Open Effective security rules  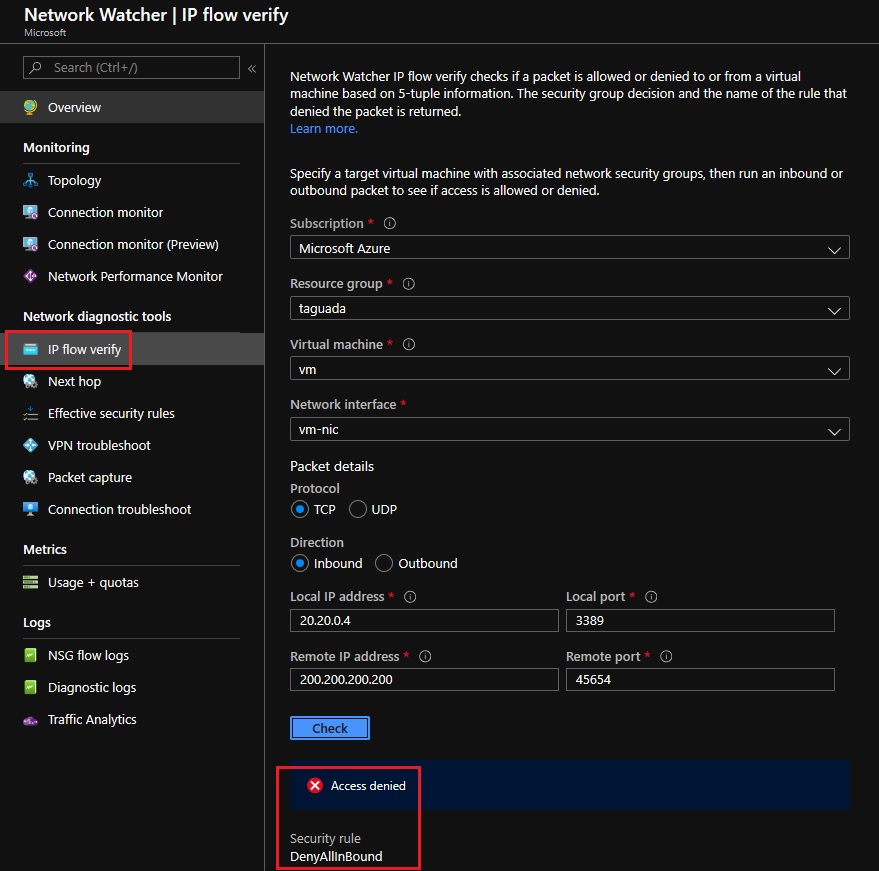[132, 414]
